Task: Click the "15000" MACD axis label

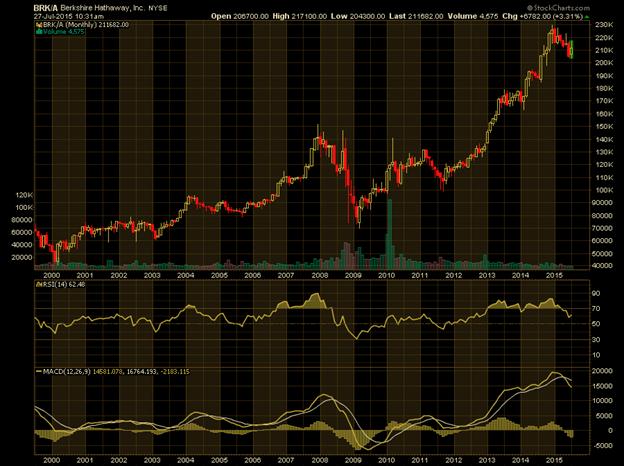Action: [x=603, y=386]
